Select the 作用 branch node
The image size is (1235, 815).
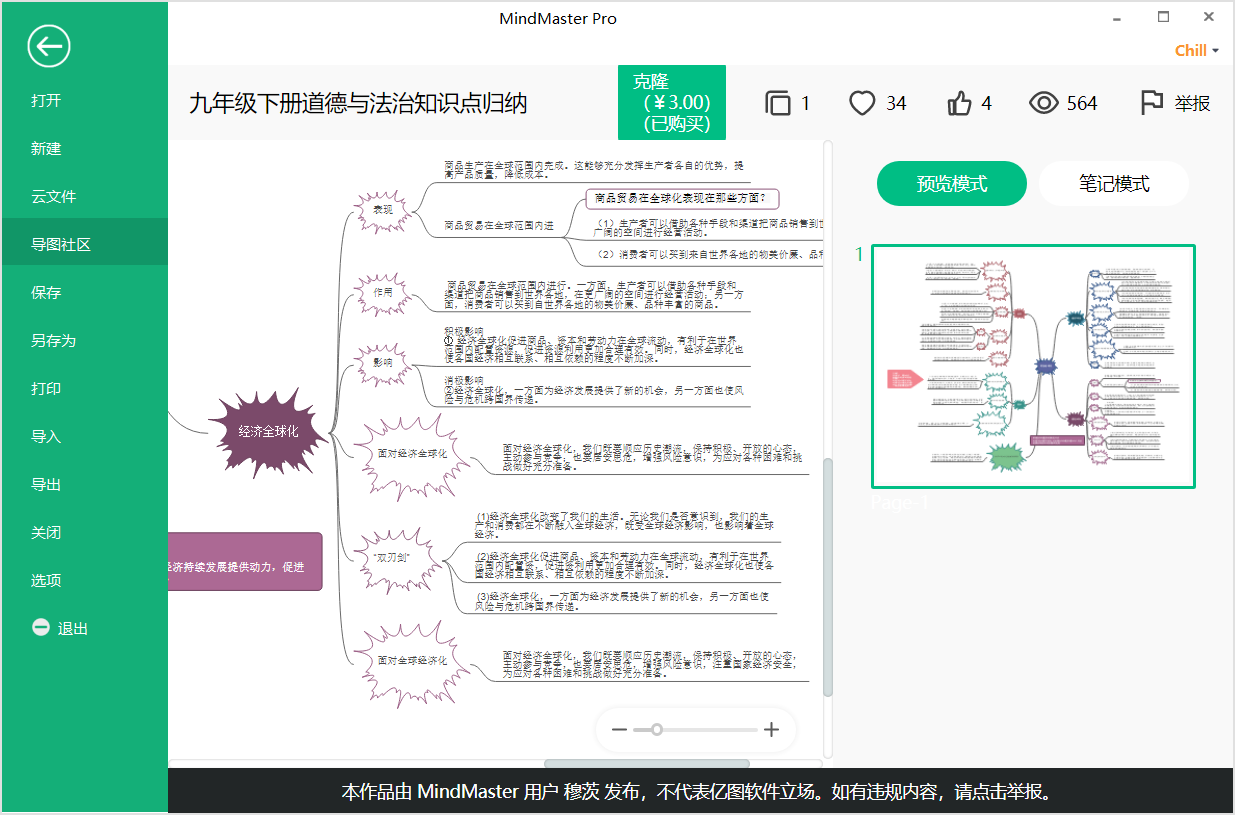point(382,293)
